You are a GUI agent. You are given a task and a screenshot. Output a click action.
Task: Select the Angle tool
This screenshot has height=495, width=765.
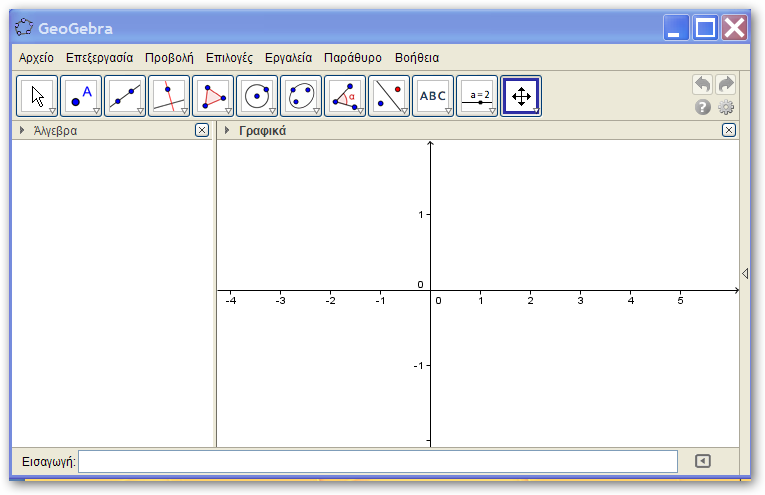tap(345, 96)
